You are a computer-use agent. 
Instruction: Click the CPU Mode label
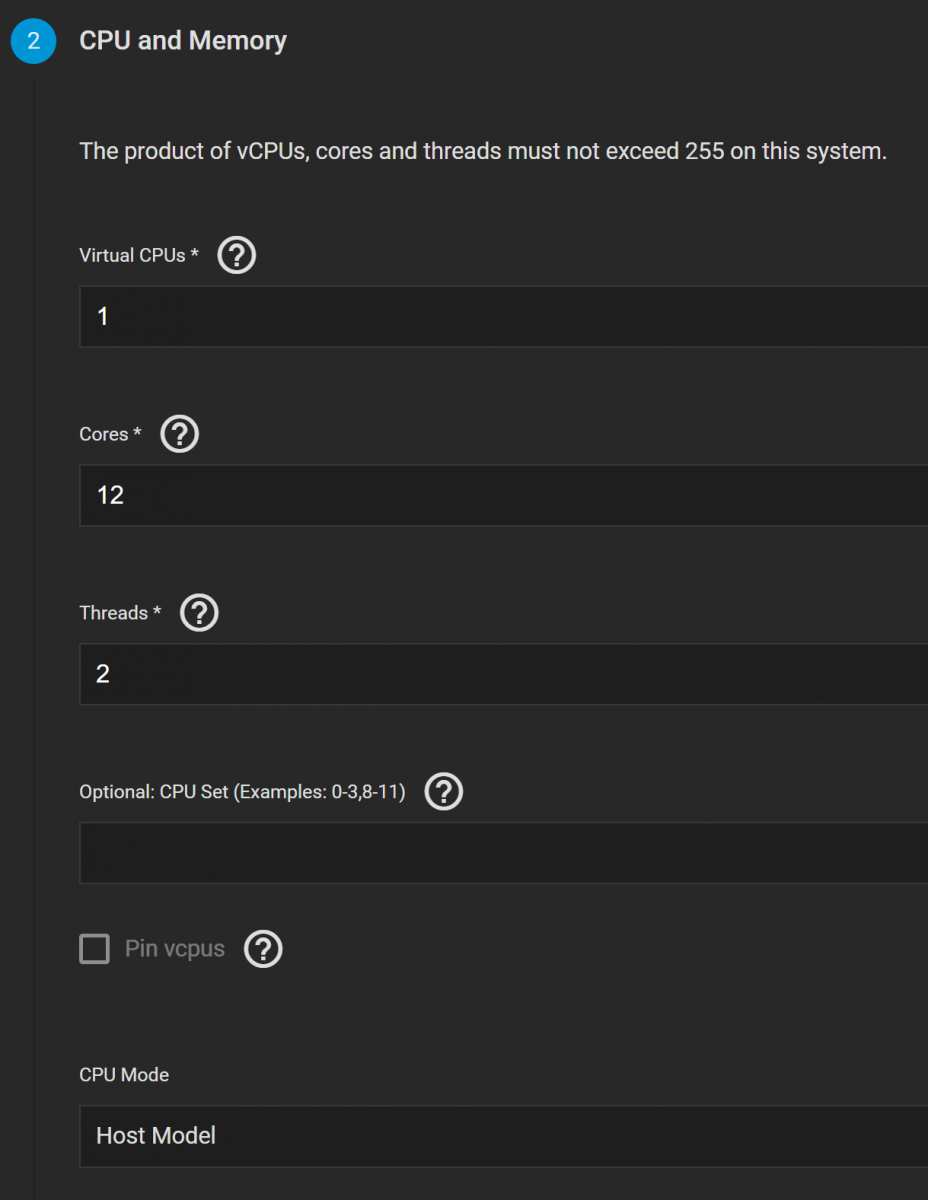point(124,1075)
